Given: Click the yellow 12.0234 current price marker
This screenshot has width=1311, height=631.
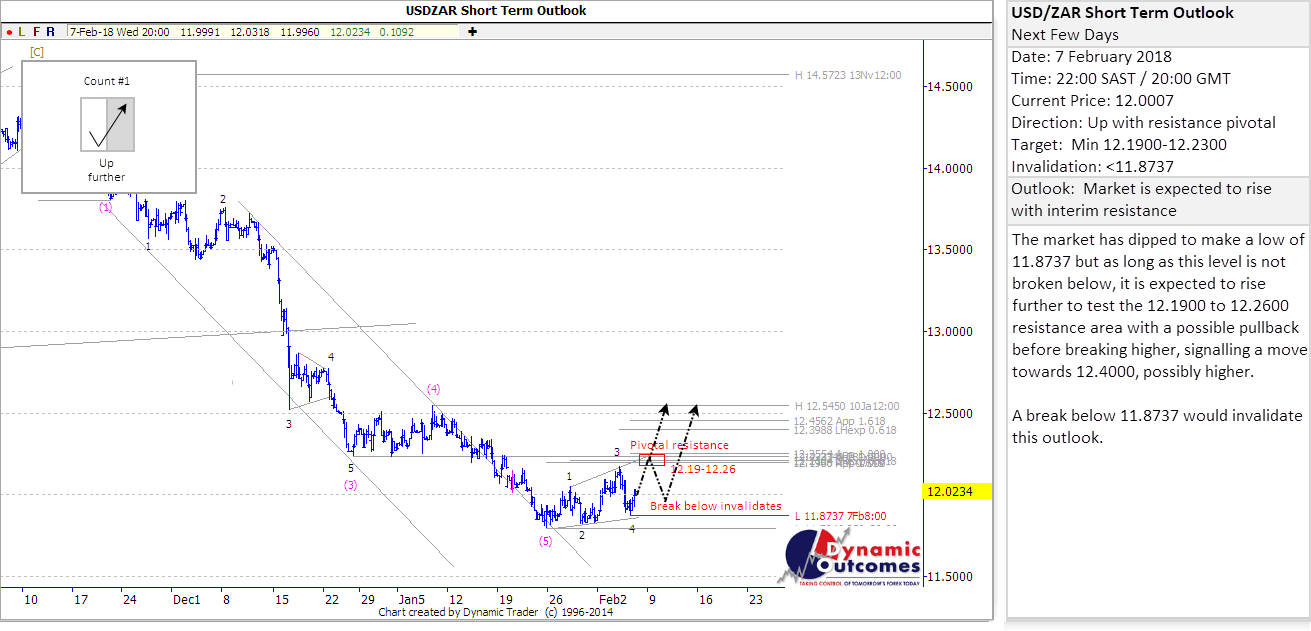Looking at the screenshot, I should pos(957,491).
